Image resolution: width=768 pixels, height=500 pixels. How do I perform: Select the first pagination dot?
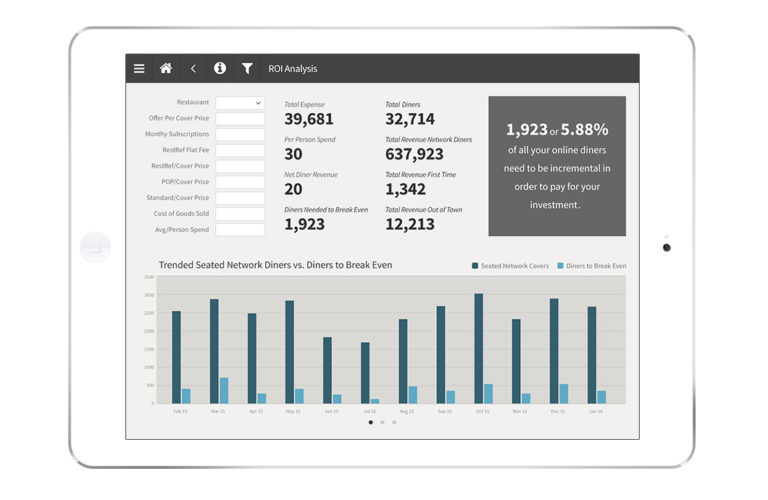click(371, 422)
